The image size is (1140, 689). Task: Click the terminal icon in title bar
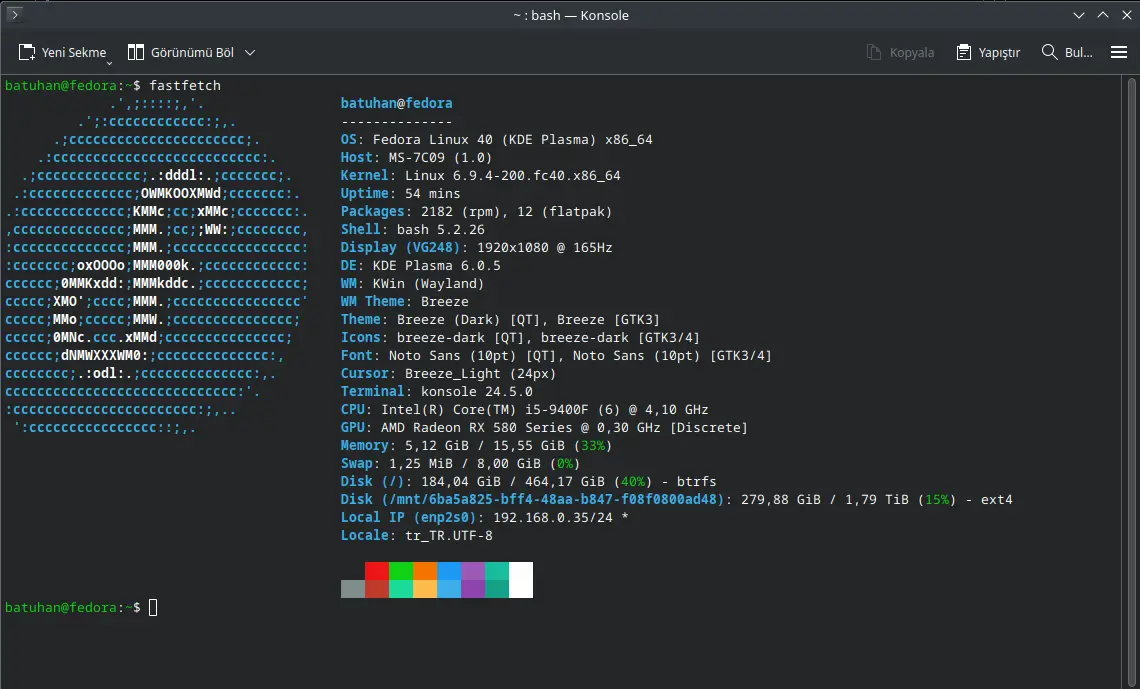tap(14, 14)
